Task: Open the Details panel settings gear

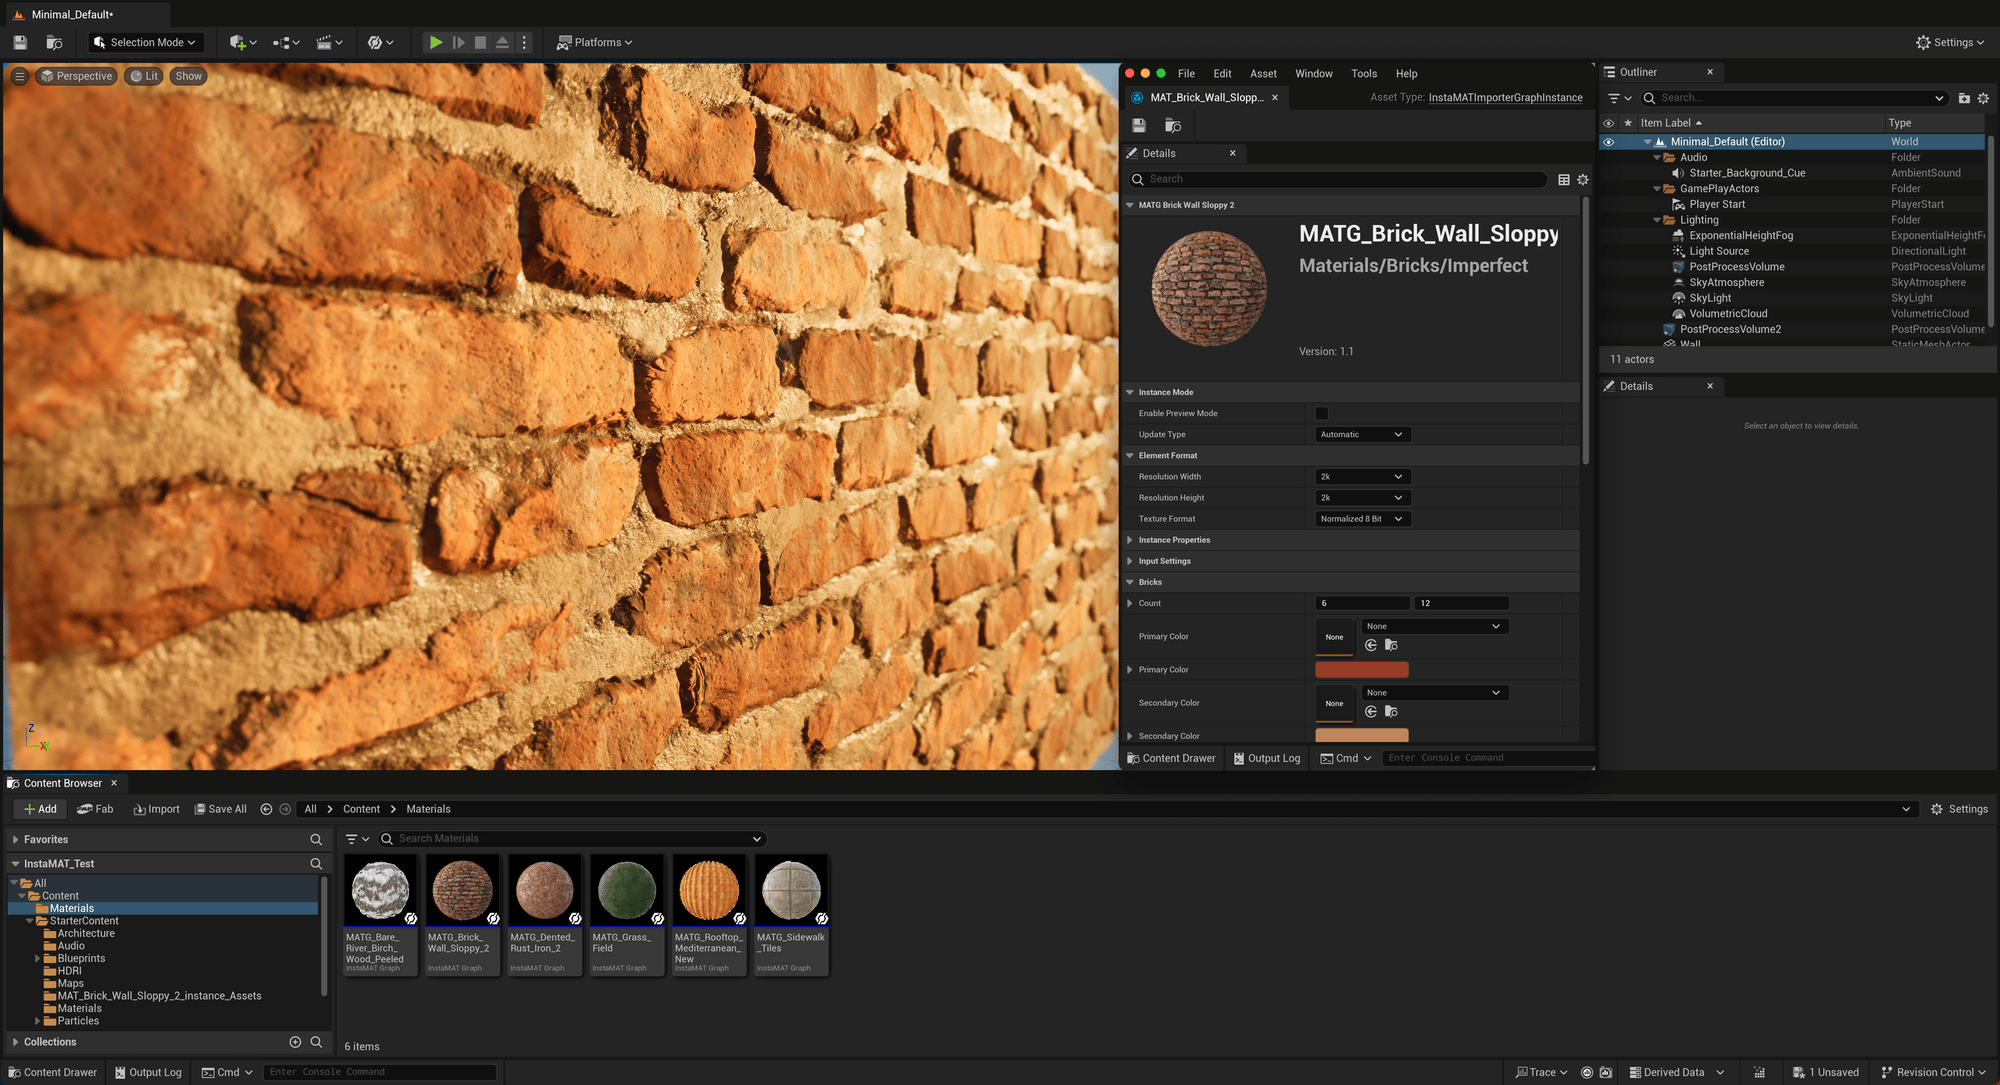Action: [1582, 179]
